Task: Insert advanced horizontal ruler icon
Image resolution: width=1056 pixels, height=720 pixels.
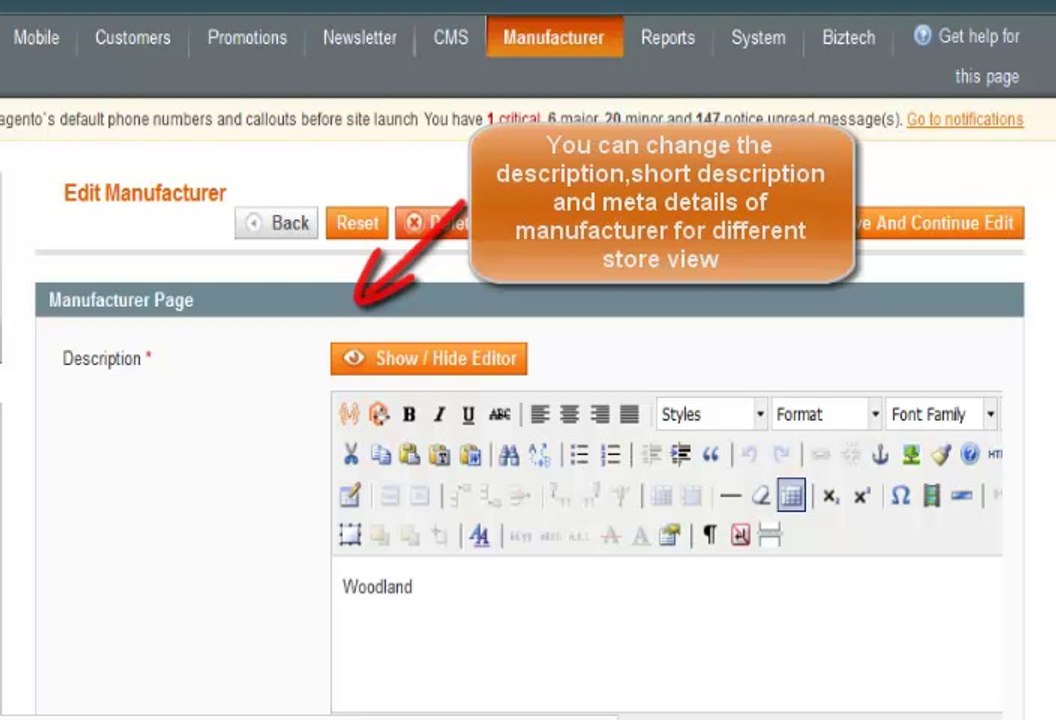Action: (x=961, y=496)
